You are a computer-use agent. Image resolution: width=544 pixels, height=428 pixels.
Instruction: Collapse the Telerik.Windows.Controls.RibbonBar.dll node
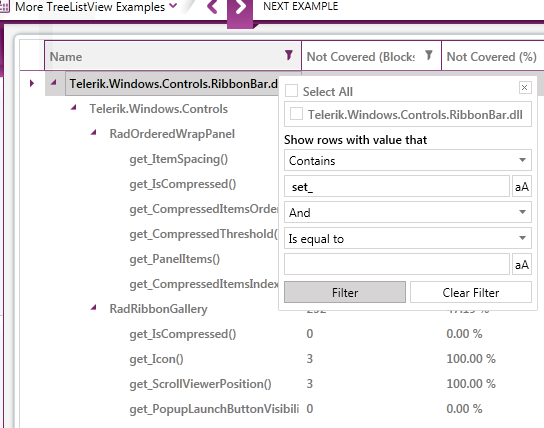[53, 83]
